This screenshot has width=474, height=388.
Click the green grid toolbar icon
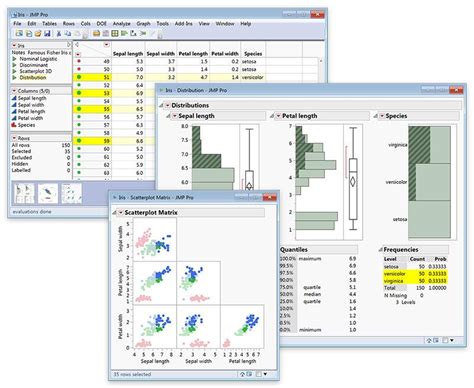pyautogui.click(x=115, y=33)
